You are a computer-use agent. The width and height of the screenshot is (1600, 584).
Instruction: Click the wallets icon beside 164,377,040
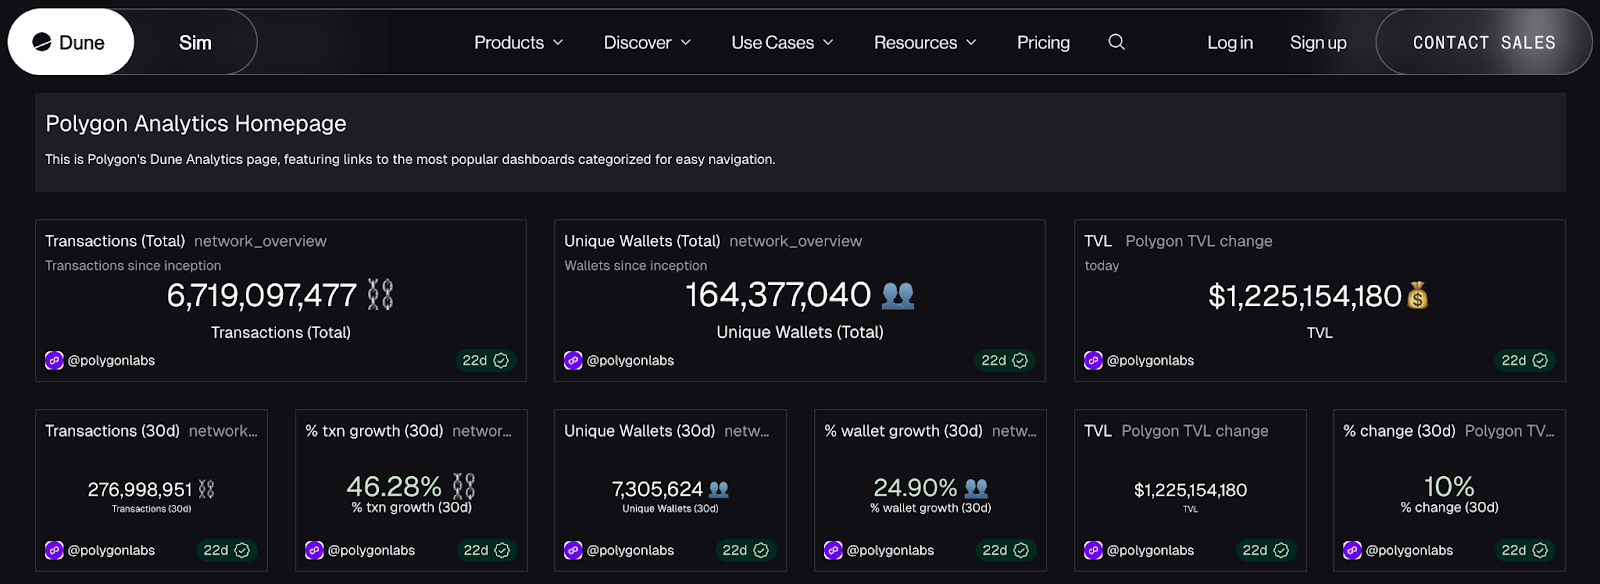(x=898, y=295)
